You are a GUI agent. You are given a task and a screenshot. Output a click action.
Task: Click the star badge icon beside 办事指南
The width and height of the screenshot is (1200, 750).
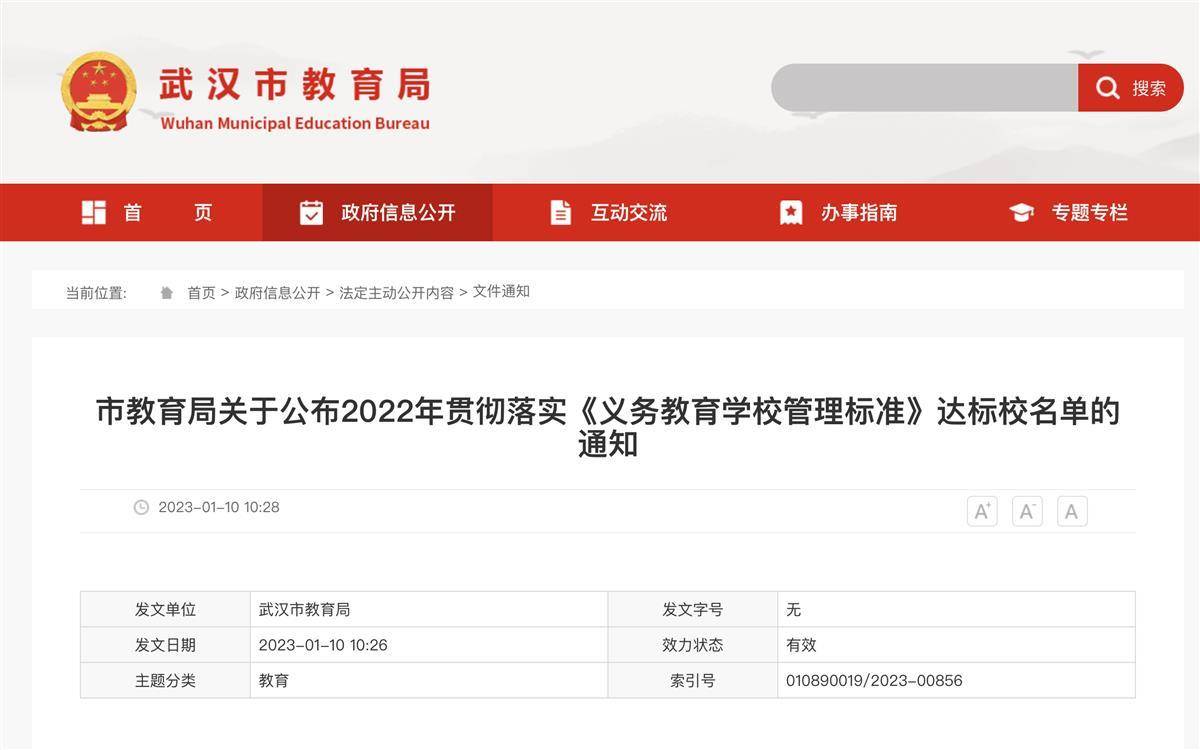[791, 212]
